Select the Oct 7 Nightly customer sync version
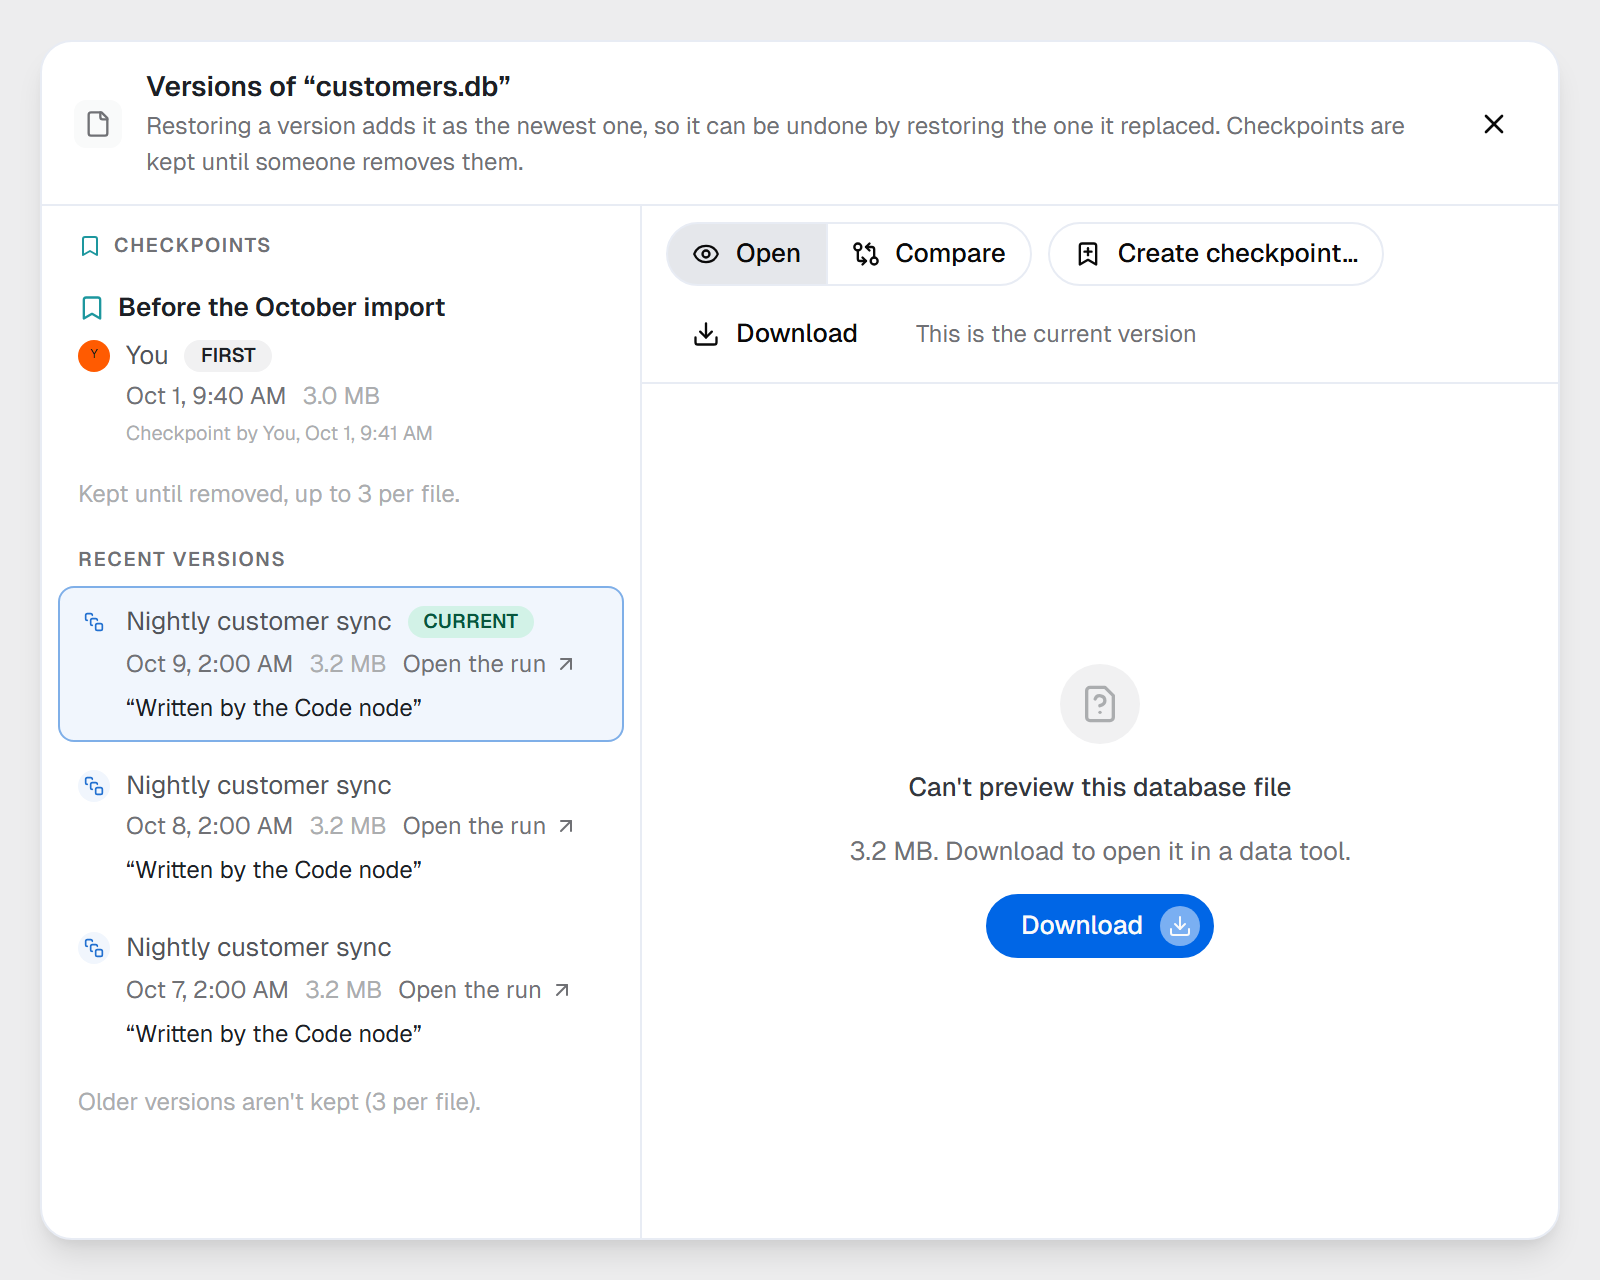The image size is (1600, 1282). [341, 990]
